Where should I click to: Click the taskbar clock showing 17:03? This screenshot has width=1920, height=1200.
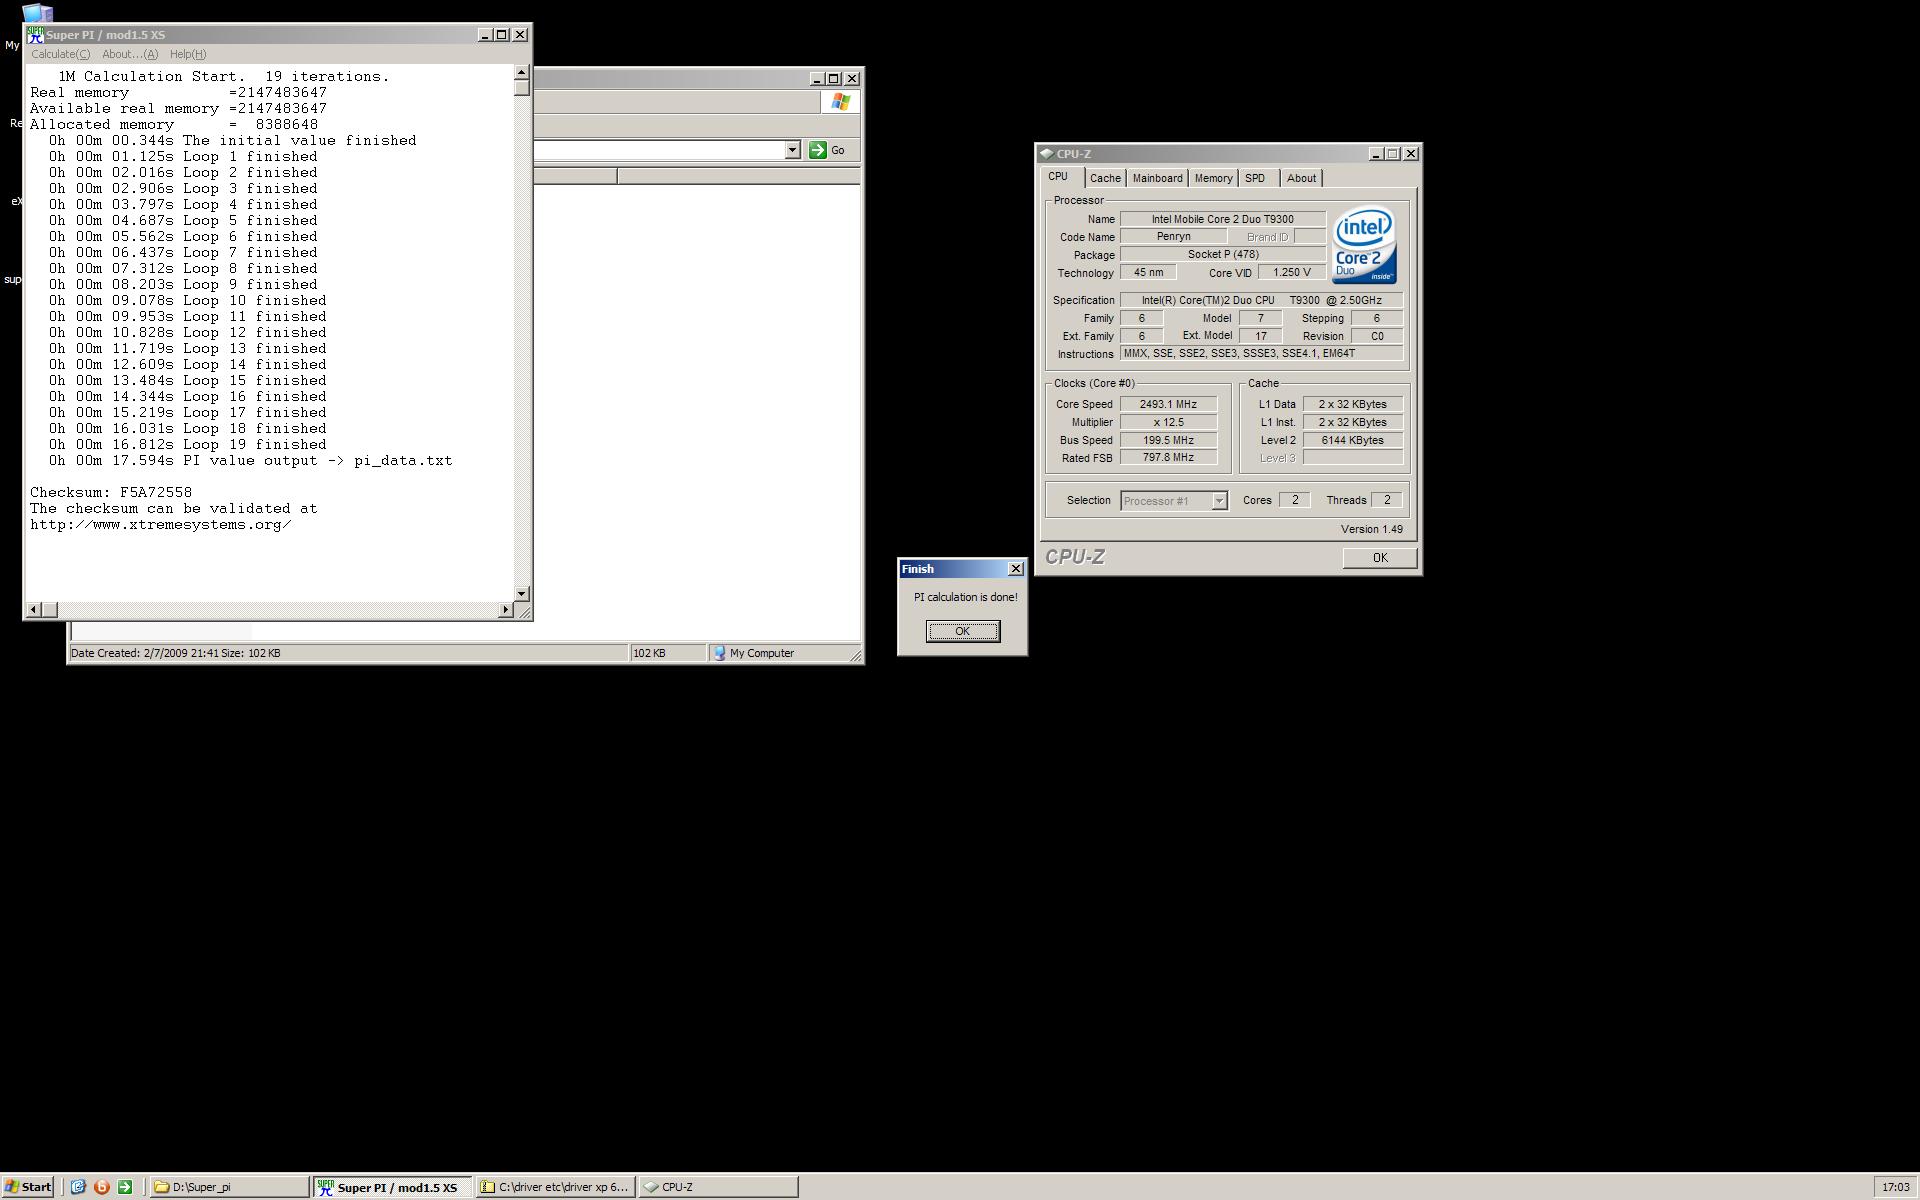coord(1895,1187)
